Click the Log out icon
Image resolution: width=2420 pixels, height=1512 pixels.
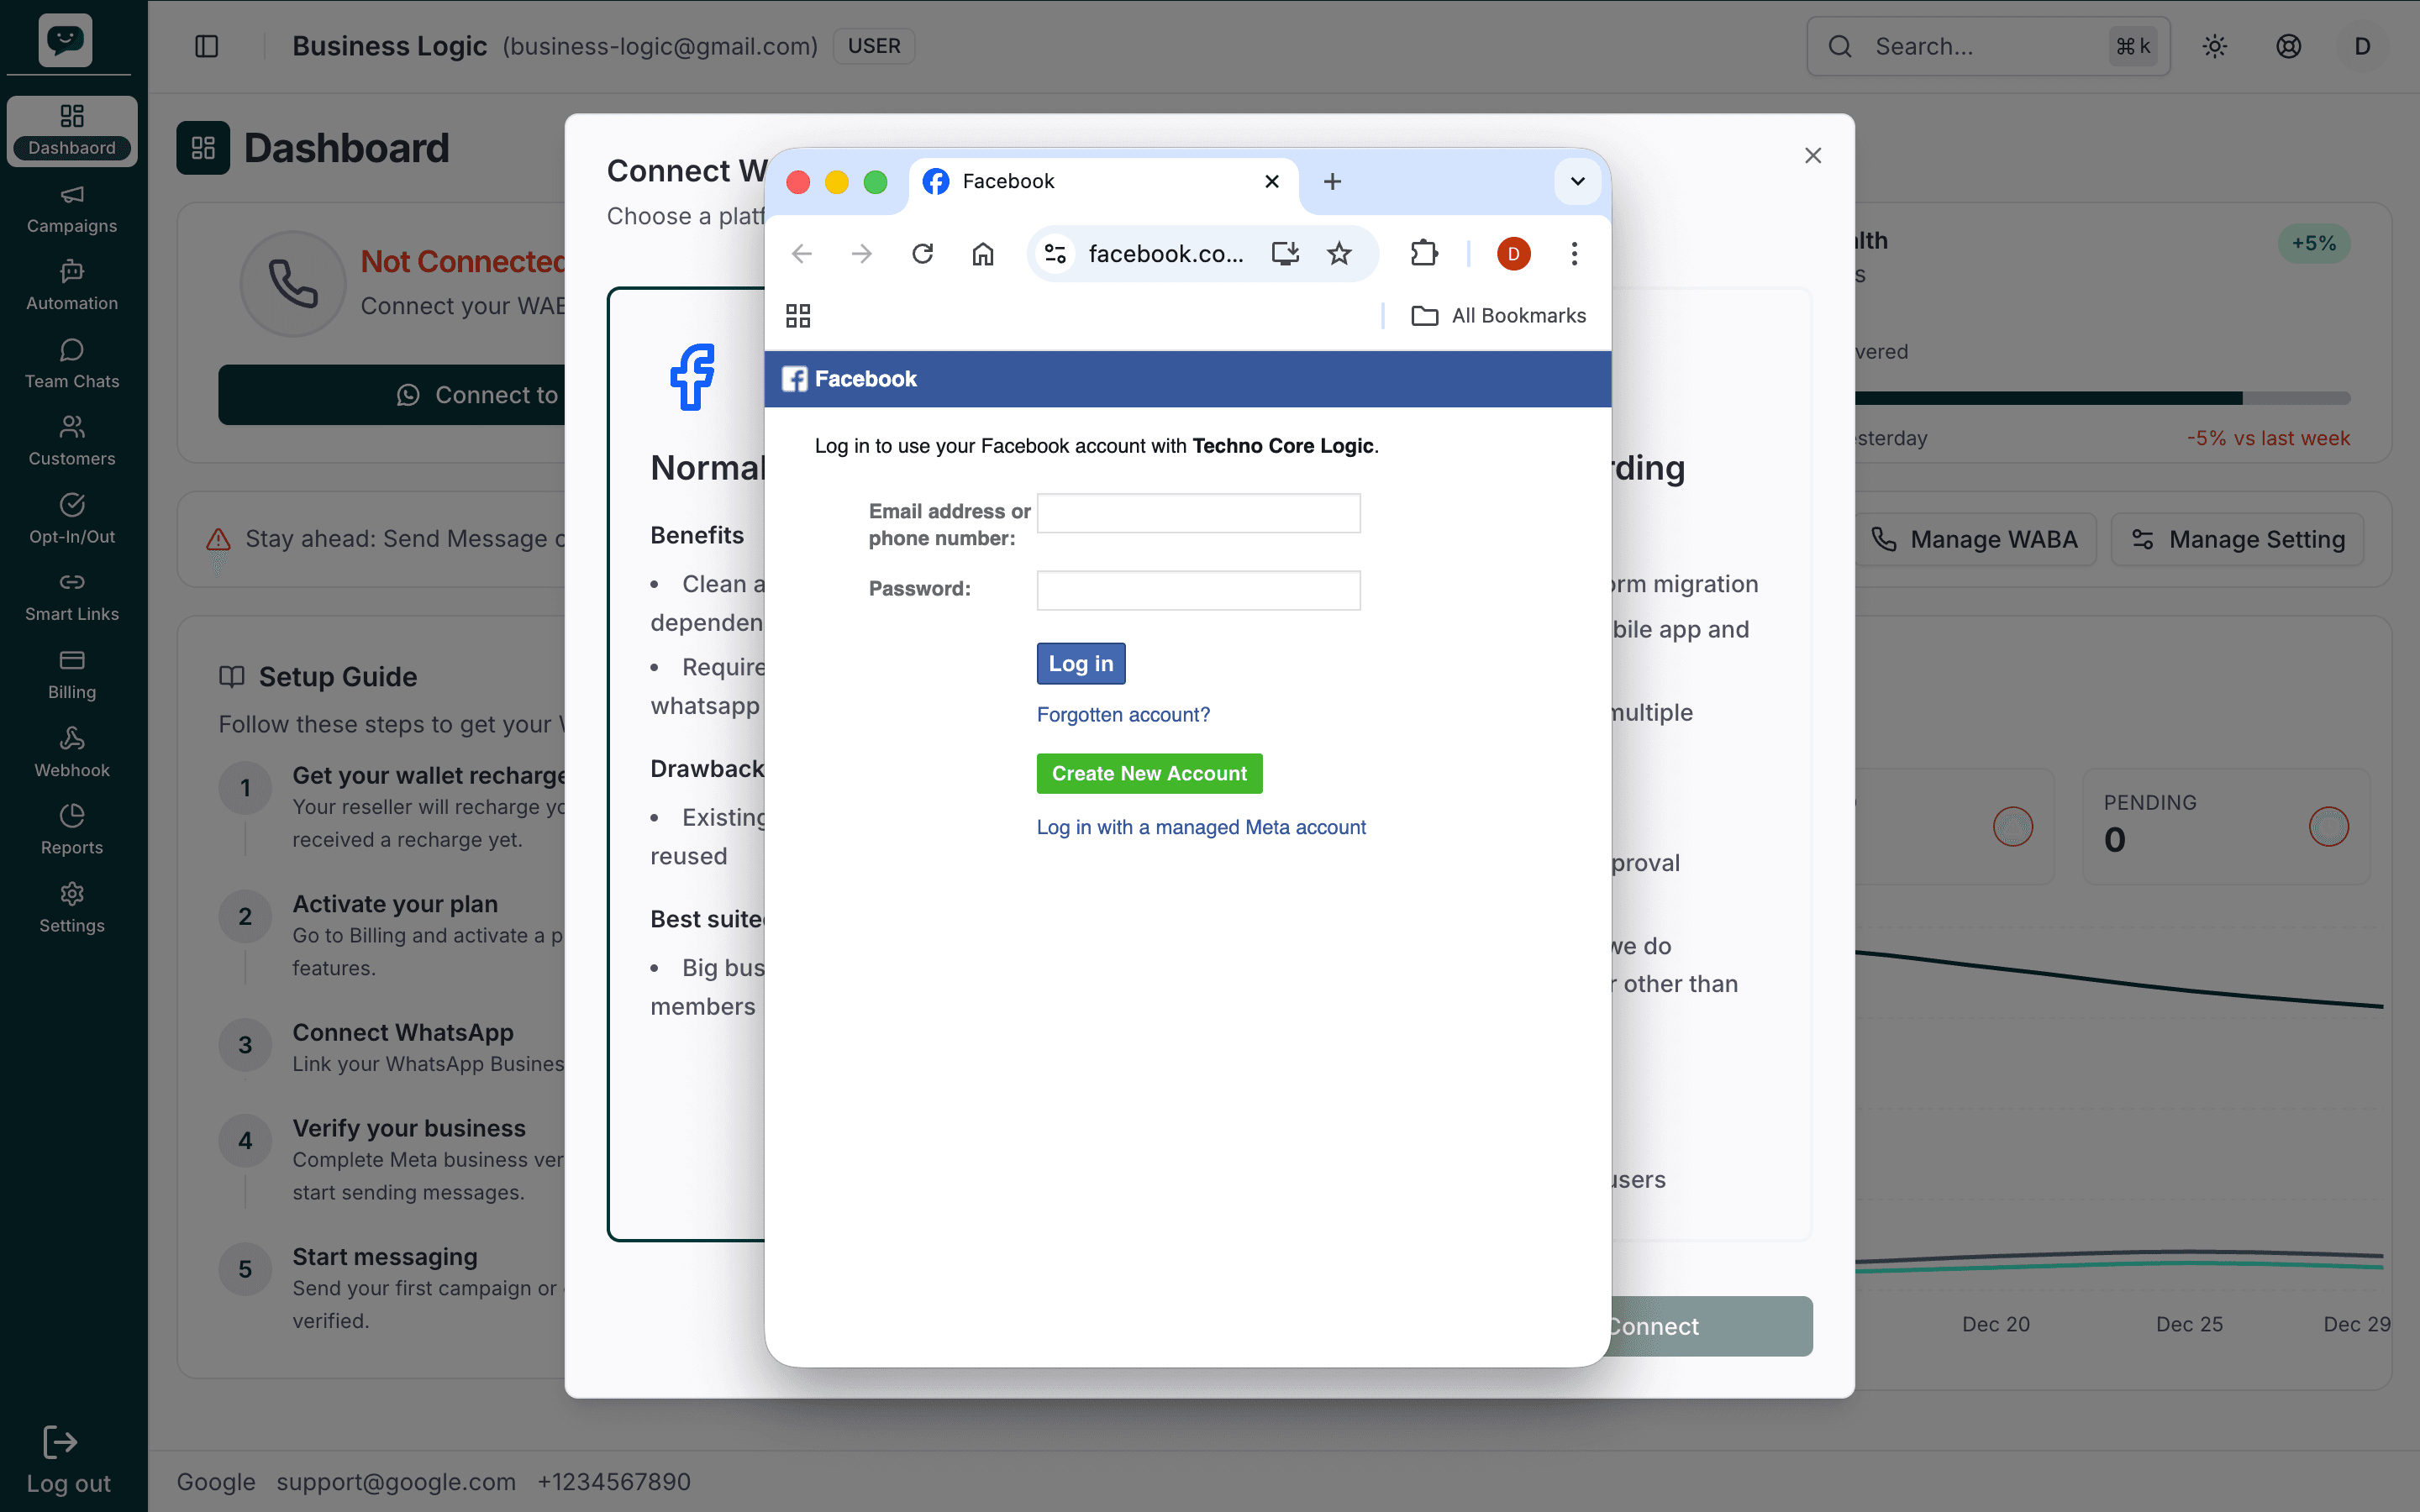click(60, 1442)
